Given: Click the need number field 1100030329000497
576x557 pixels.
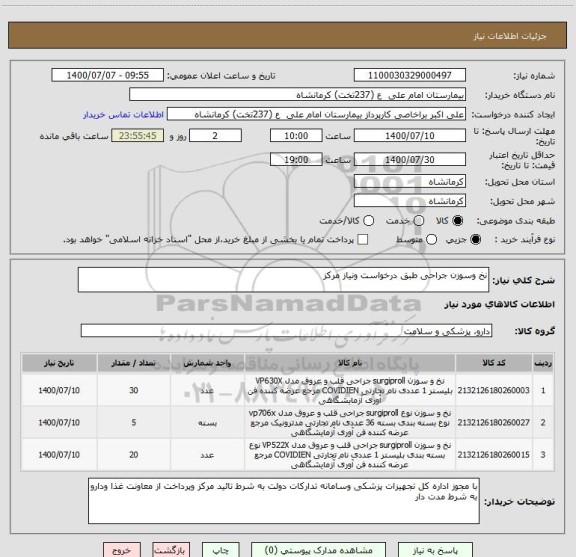Looking at the screenshot, I should click(410, 75).
